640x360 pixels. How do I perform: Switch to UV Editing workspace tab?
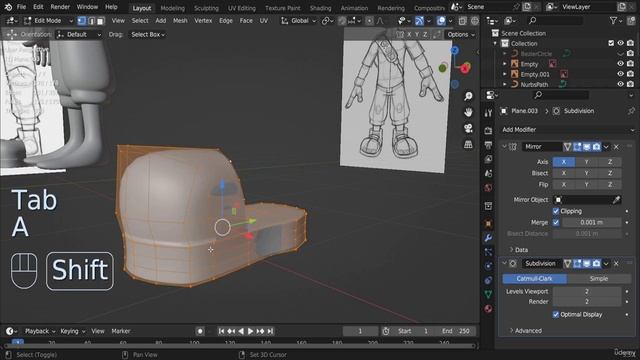pyautogui.click(x=242, y=8)
